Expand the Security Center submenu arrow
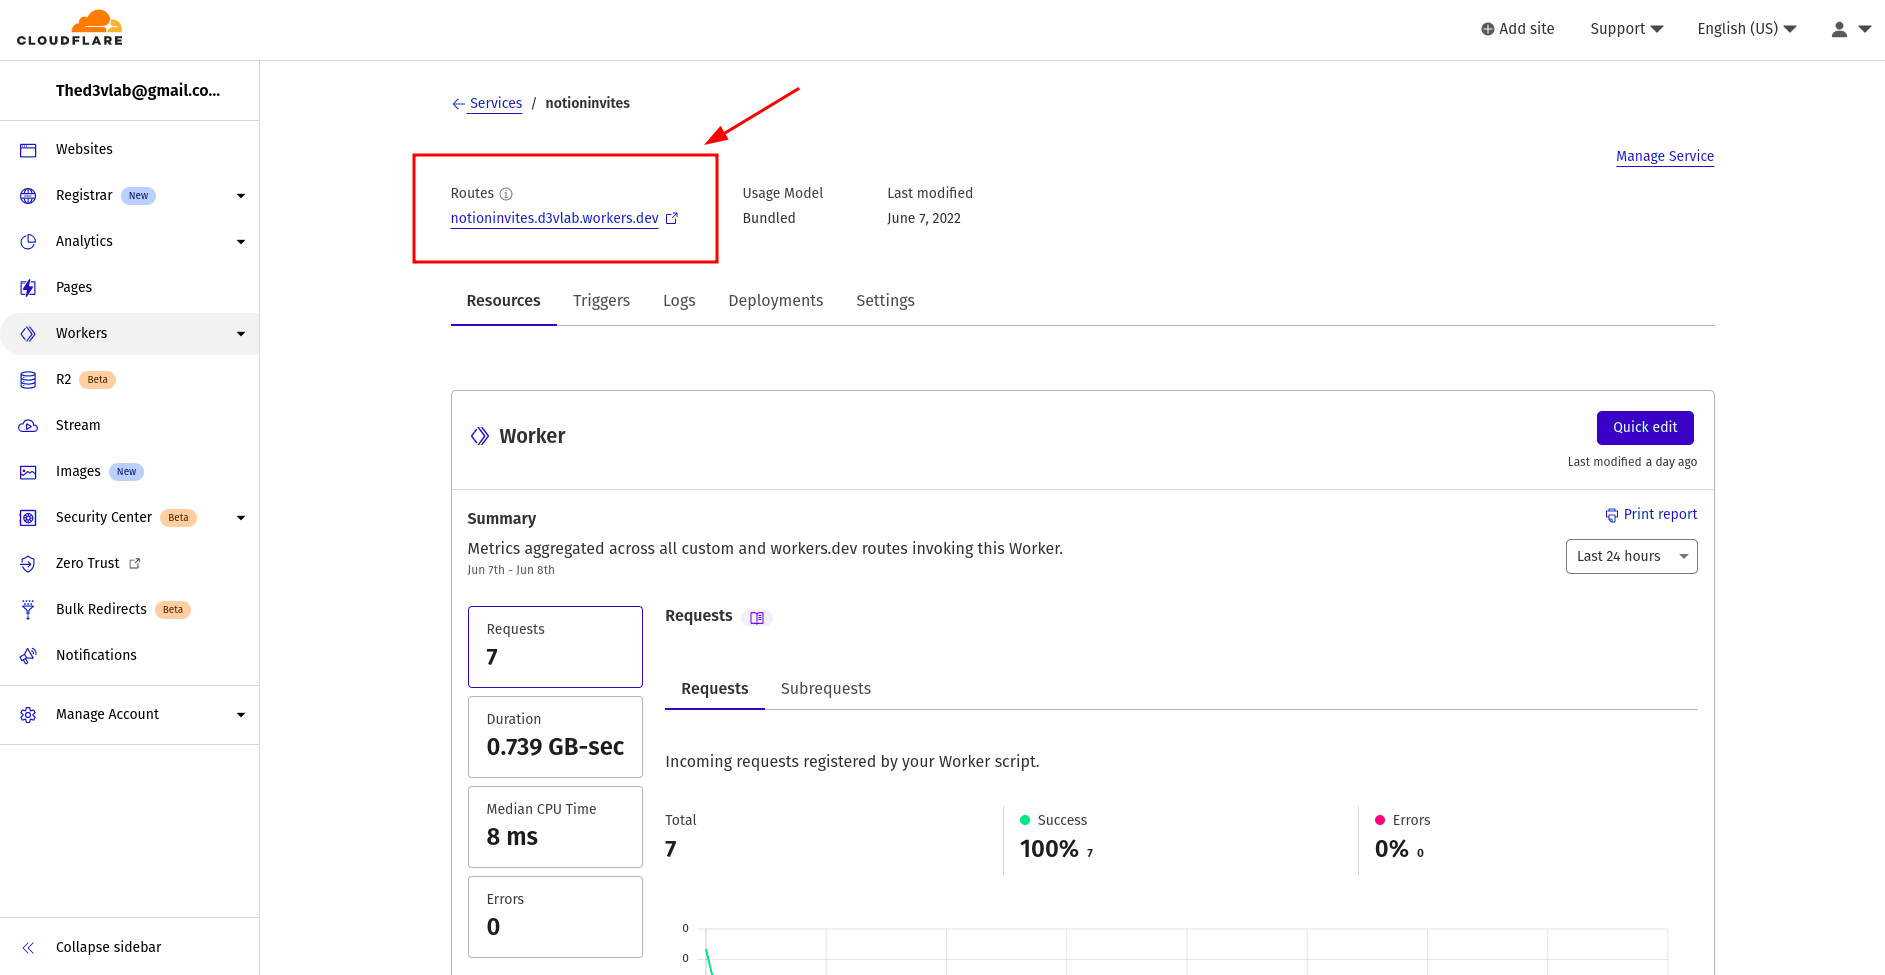This screenshot has width=1885, height=975. point(241,518)
